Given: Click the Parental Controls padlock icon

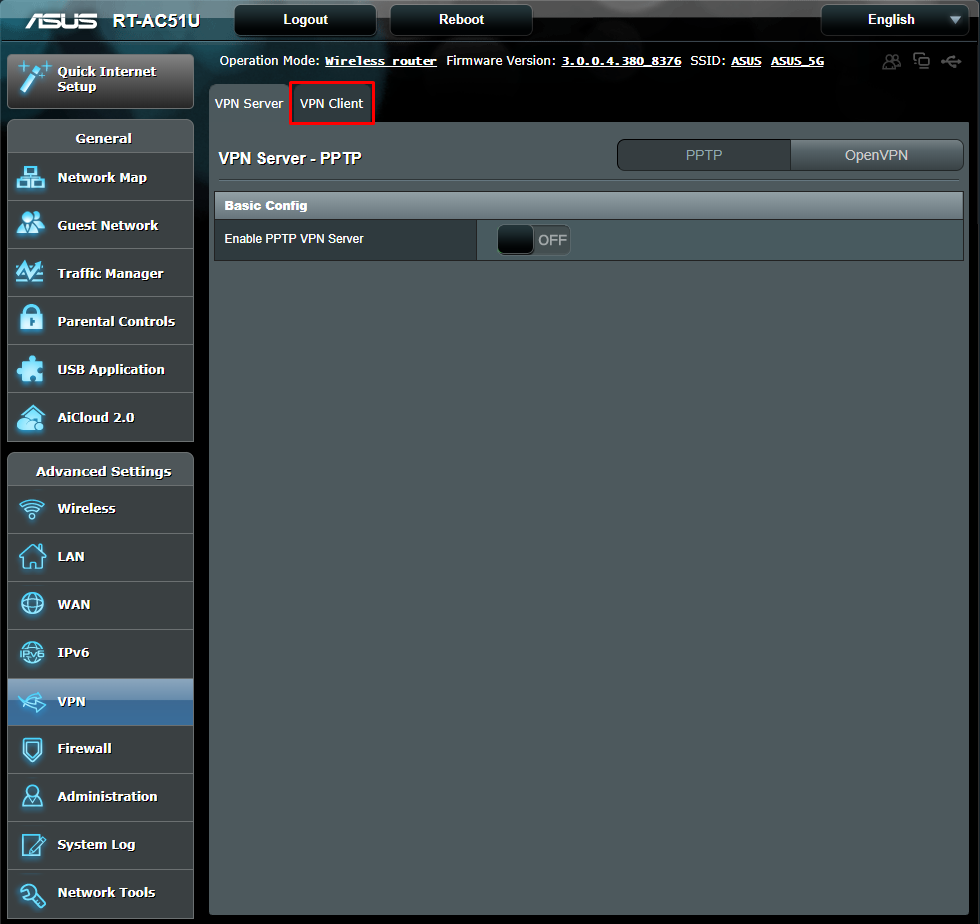Looking at the screenshot, I should coord(30,320).
